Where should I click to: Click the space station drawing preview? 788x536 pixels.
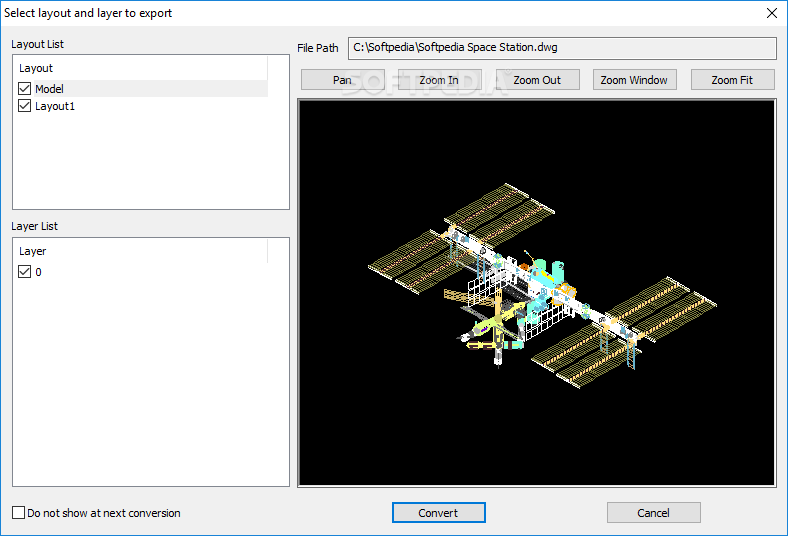coord(537,293)
